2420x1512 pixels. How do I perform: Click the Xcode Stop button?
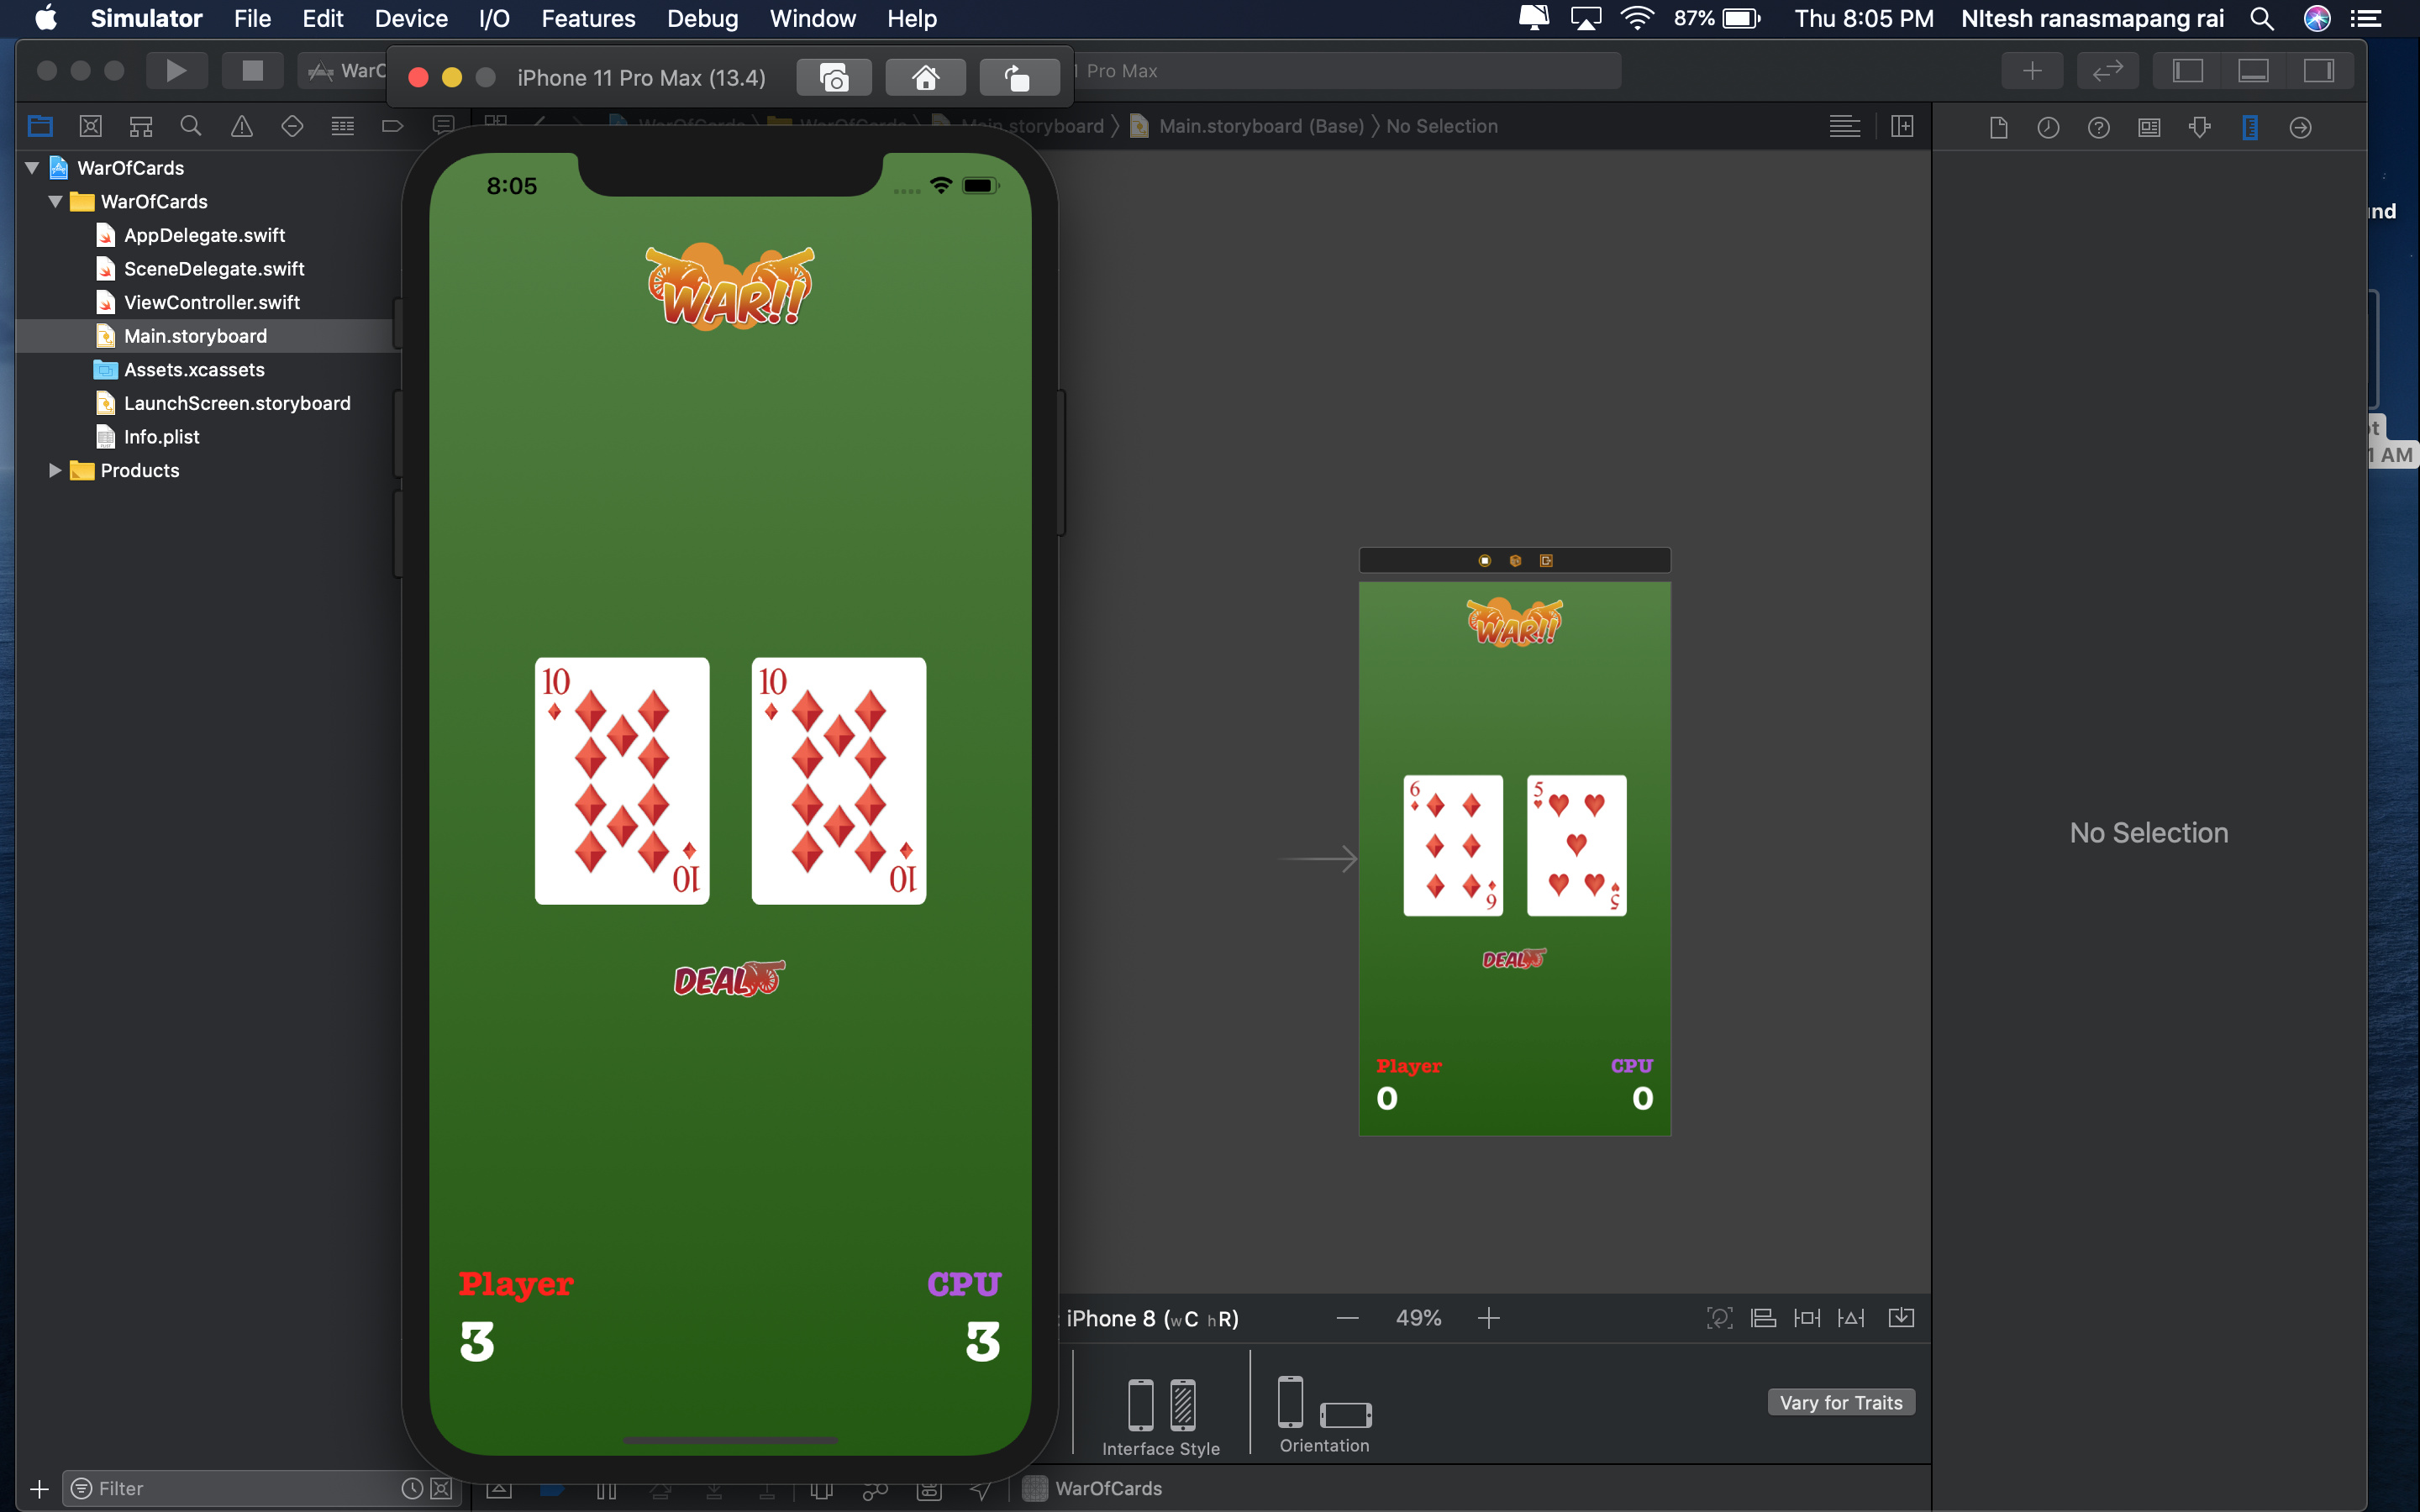pos(252,71)
